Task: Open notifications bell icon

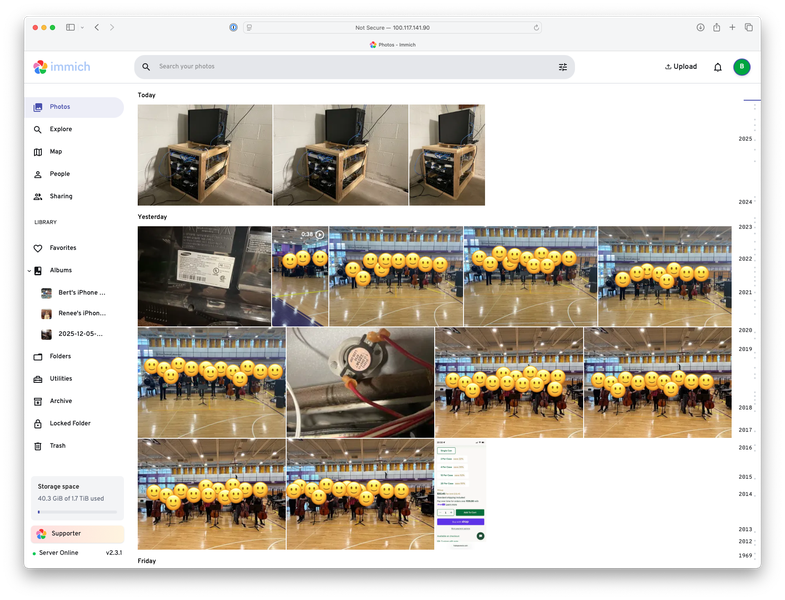Action: pyautogui.click(x=717, y=67)
